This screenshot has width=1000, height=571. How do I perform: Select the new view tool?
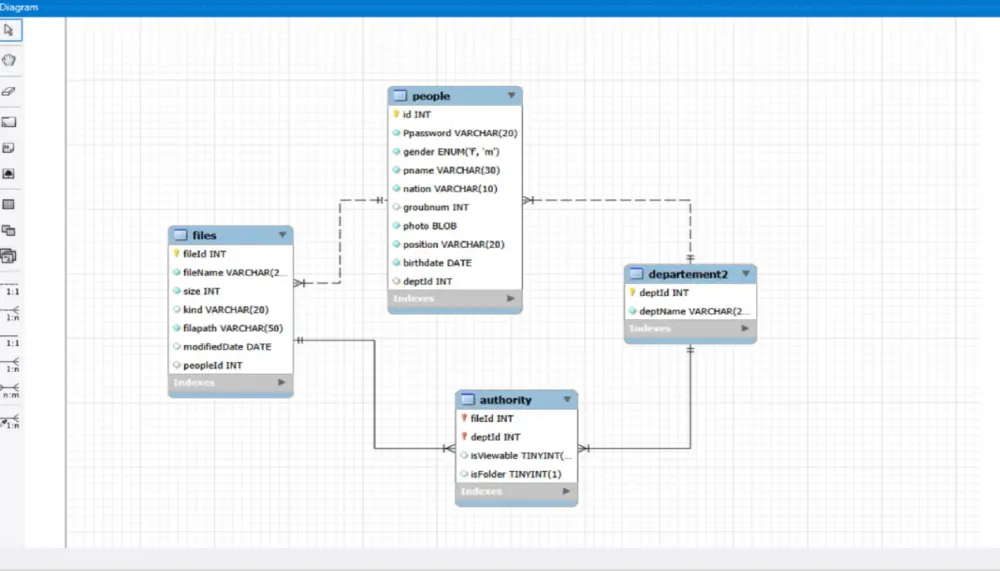(9, 230)
